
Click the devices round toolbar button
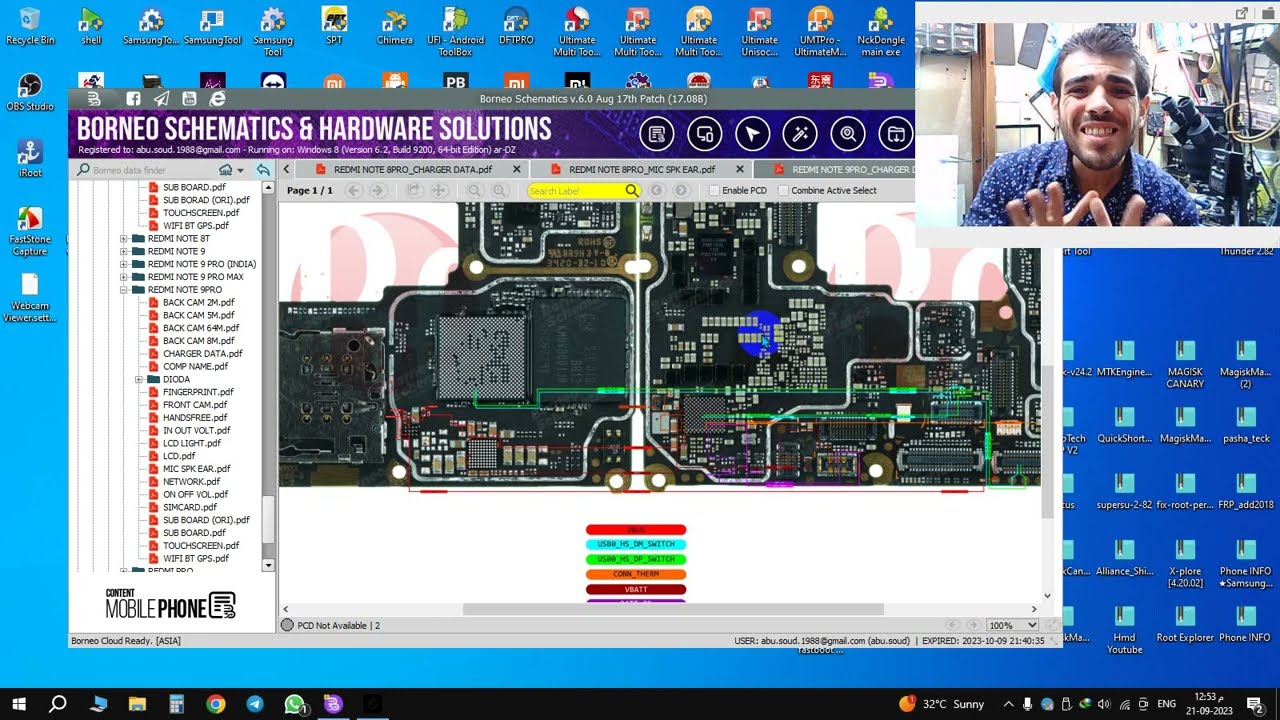[x=704, y=134]
